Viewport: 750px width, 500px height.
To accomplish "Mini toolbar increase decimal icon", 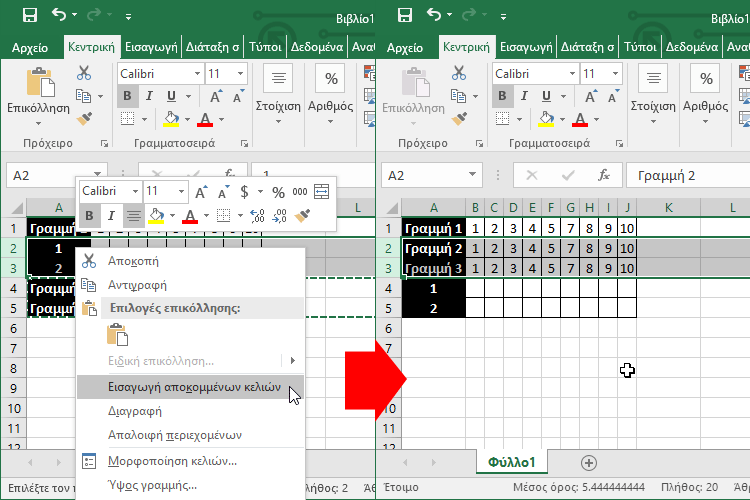I will pos(257,216).
